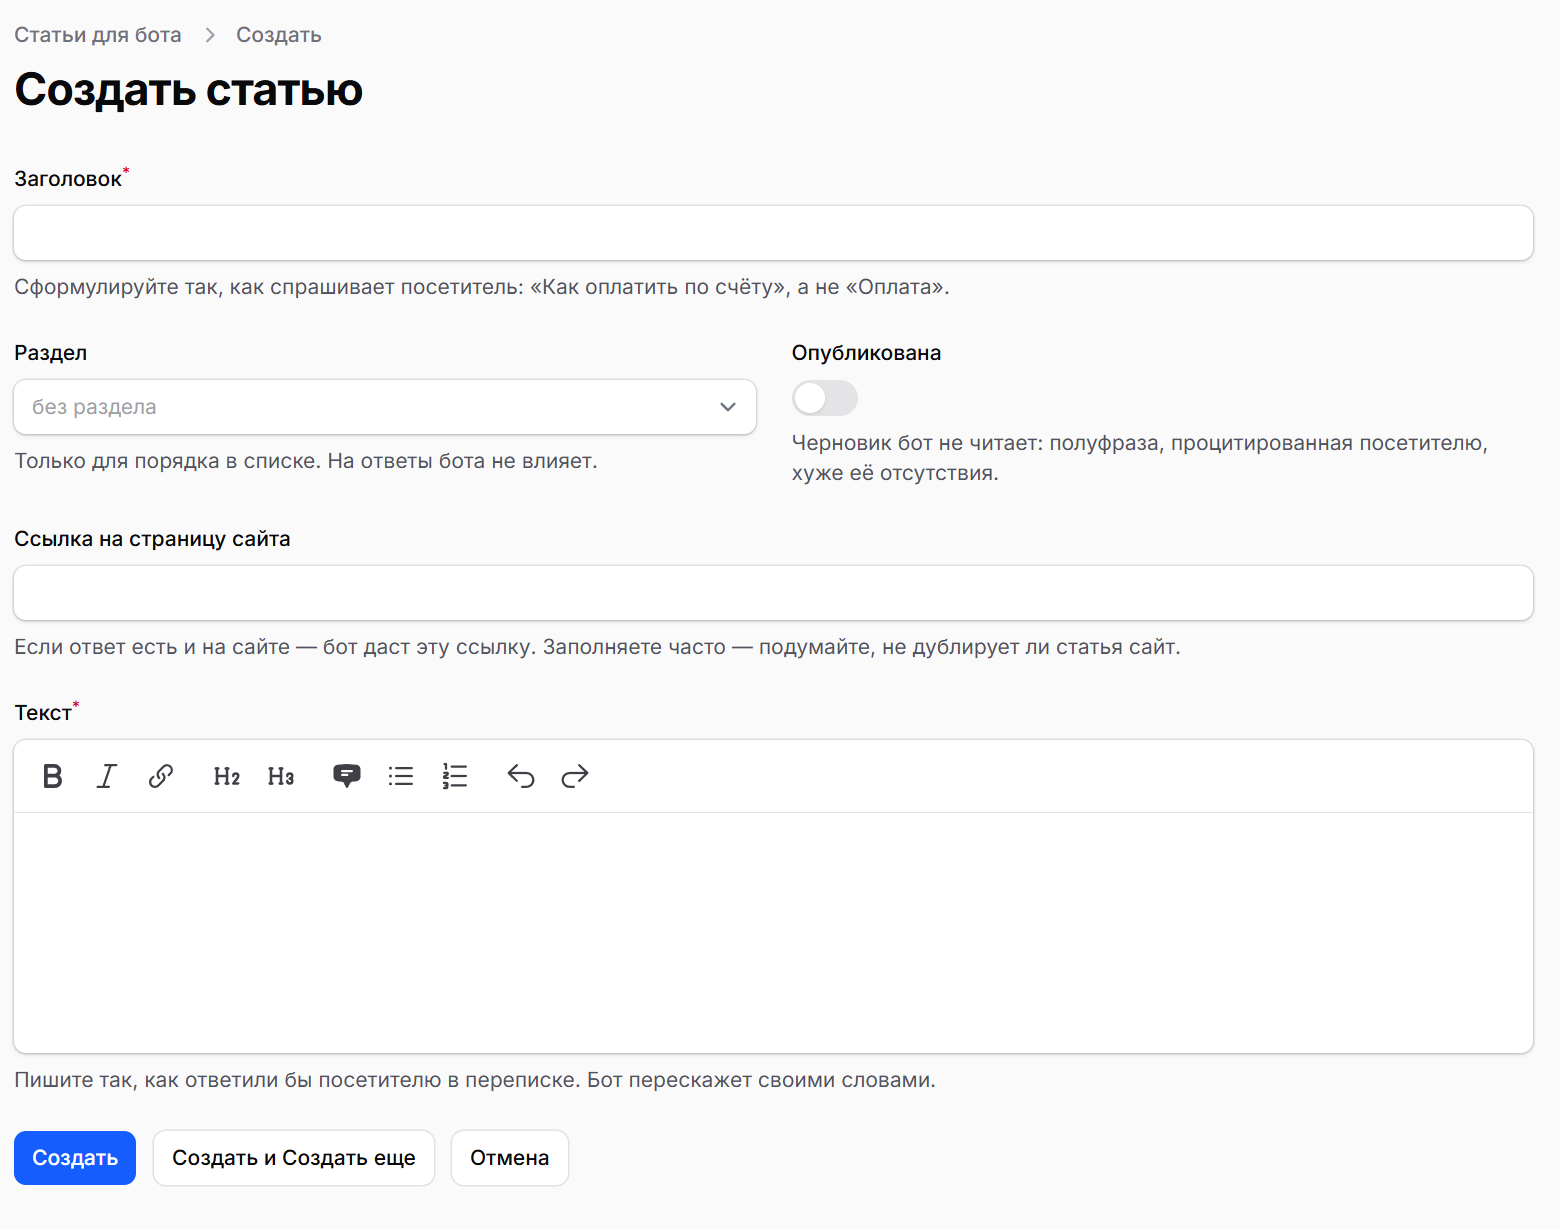Image resolution: width=1560 pixels, height=1229 pixels.
Task: Focus the Заголовок input field
Action: click(773, 233)
